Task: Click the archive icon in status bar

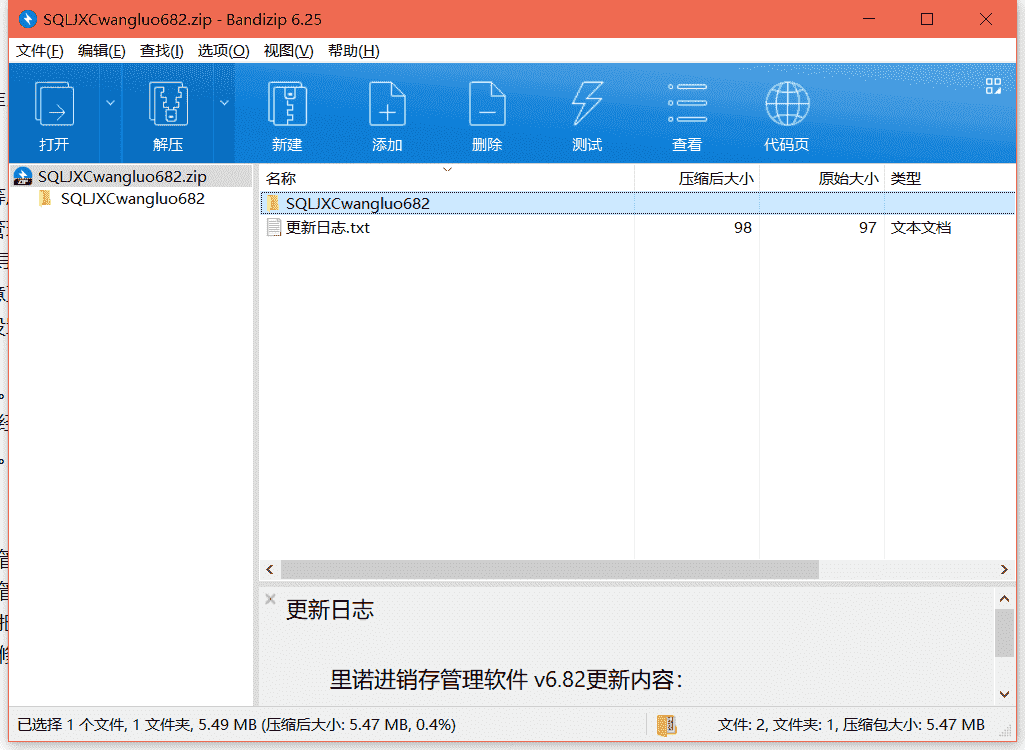Action: point(666,724)
